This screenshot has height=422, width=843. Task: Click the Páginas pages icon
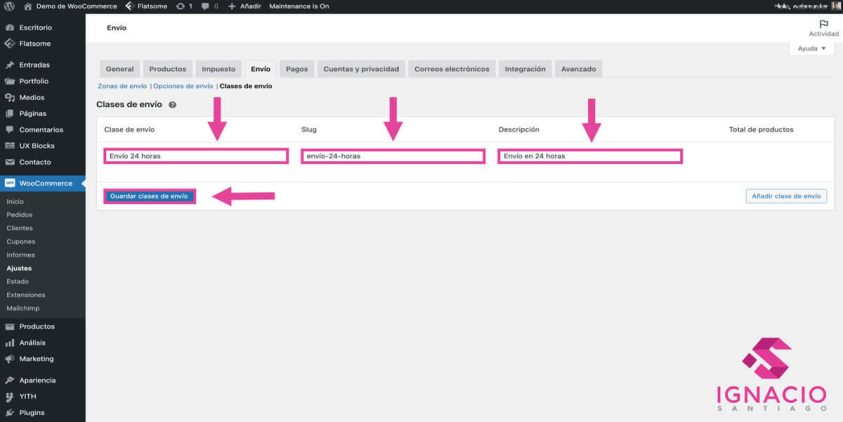point(10,113)
